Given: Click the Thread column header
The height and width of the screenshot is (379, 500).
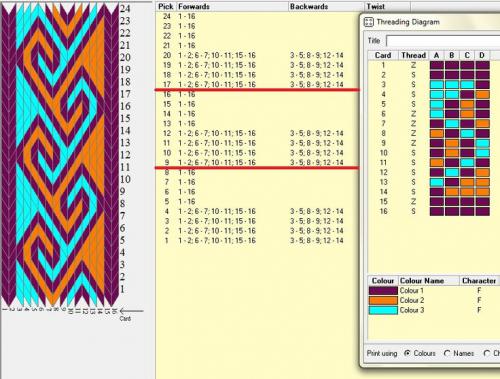Looking at the screenshot, I should click(x=413, y=55).
